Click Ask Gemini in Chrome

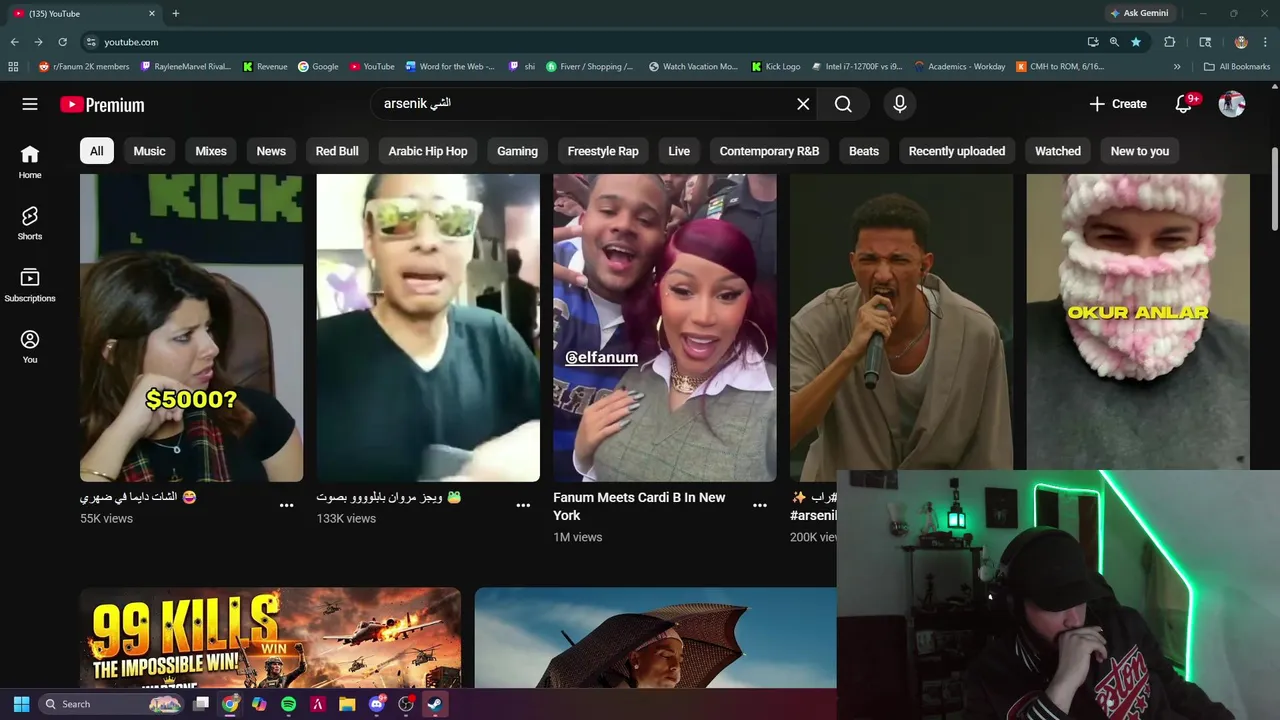tap(1139, 13)
